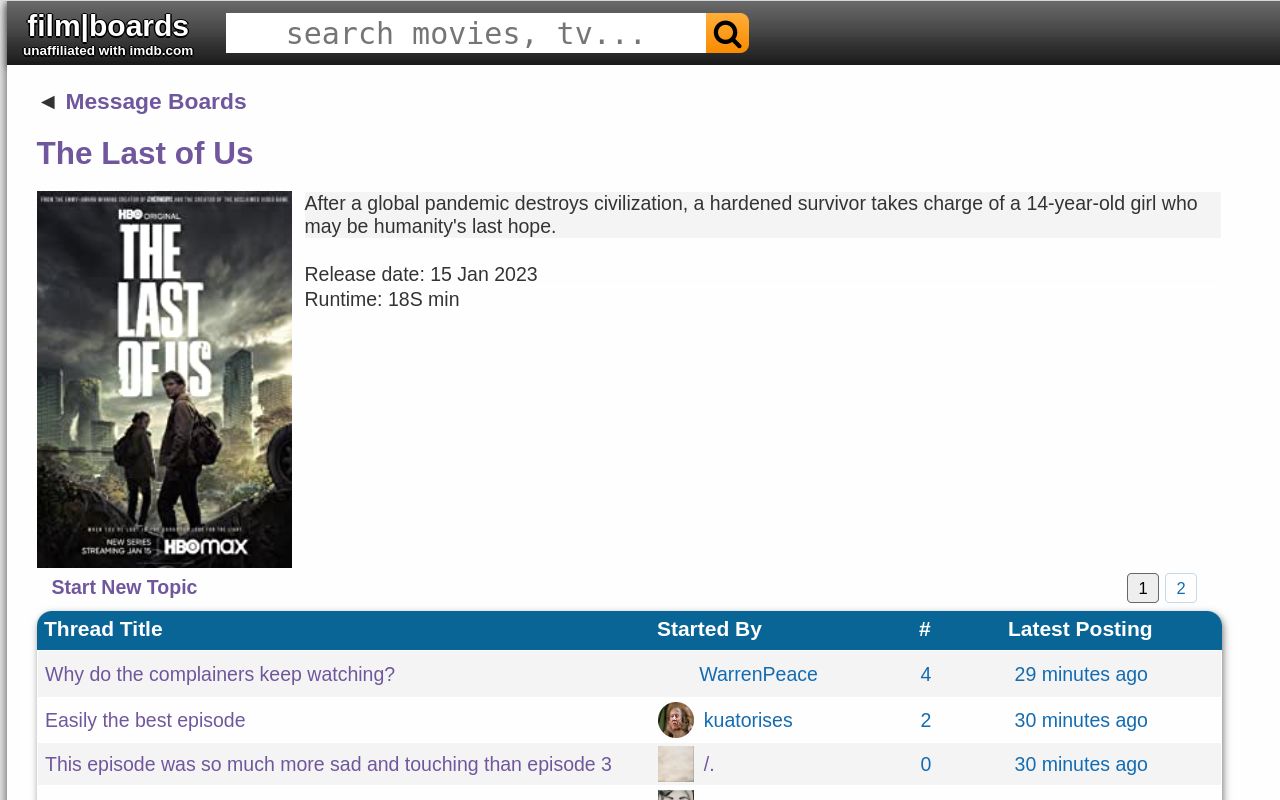This screenshot has height=800, width=1280.
Task: Open thread 'Easily the best episode'
Action: click(x=145, y=720)
